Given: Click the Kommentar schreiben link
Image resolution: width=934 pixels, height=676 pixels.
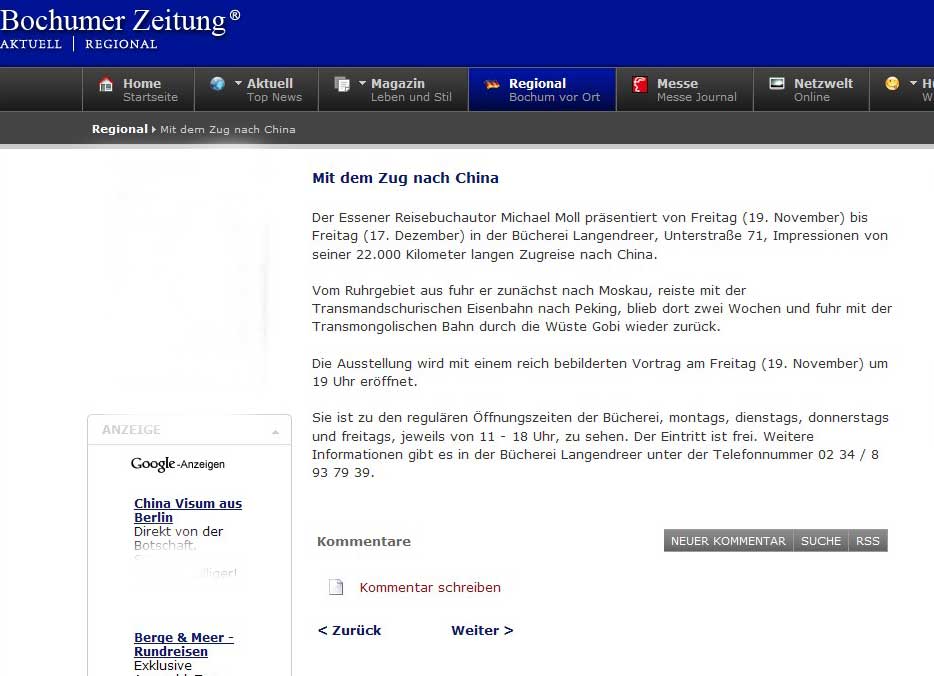Looking at the screenshot, I should click(x=430, y=588).
